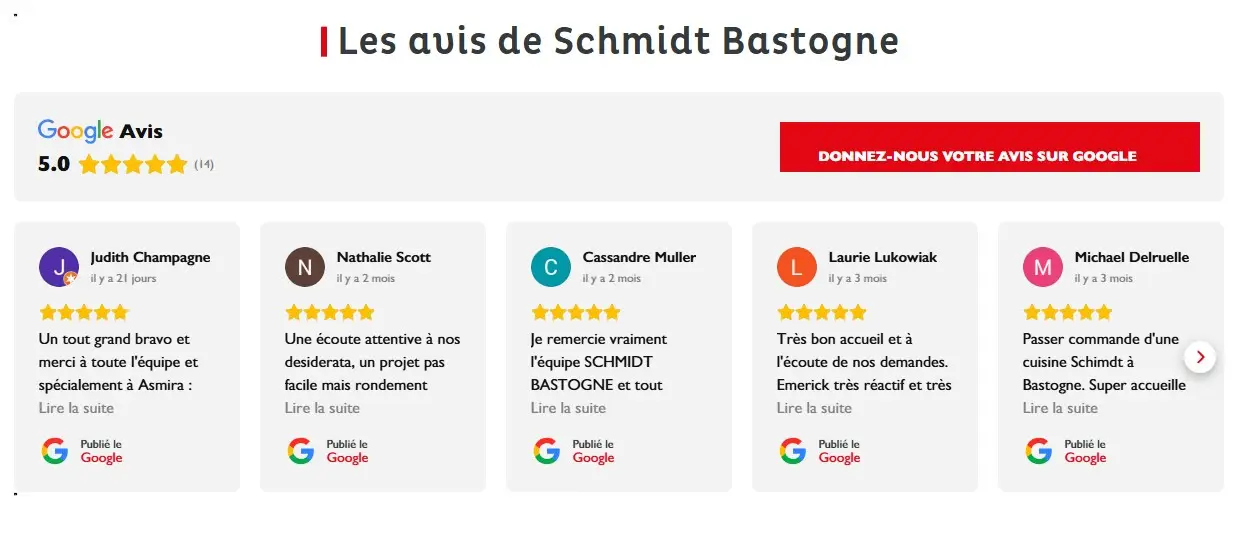Expand Cassandre Muller's review with Lire la suite
This screenshot has height=543, width=1246.
(568, 408)
